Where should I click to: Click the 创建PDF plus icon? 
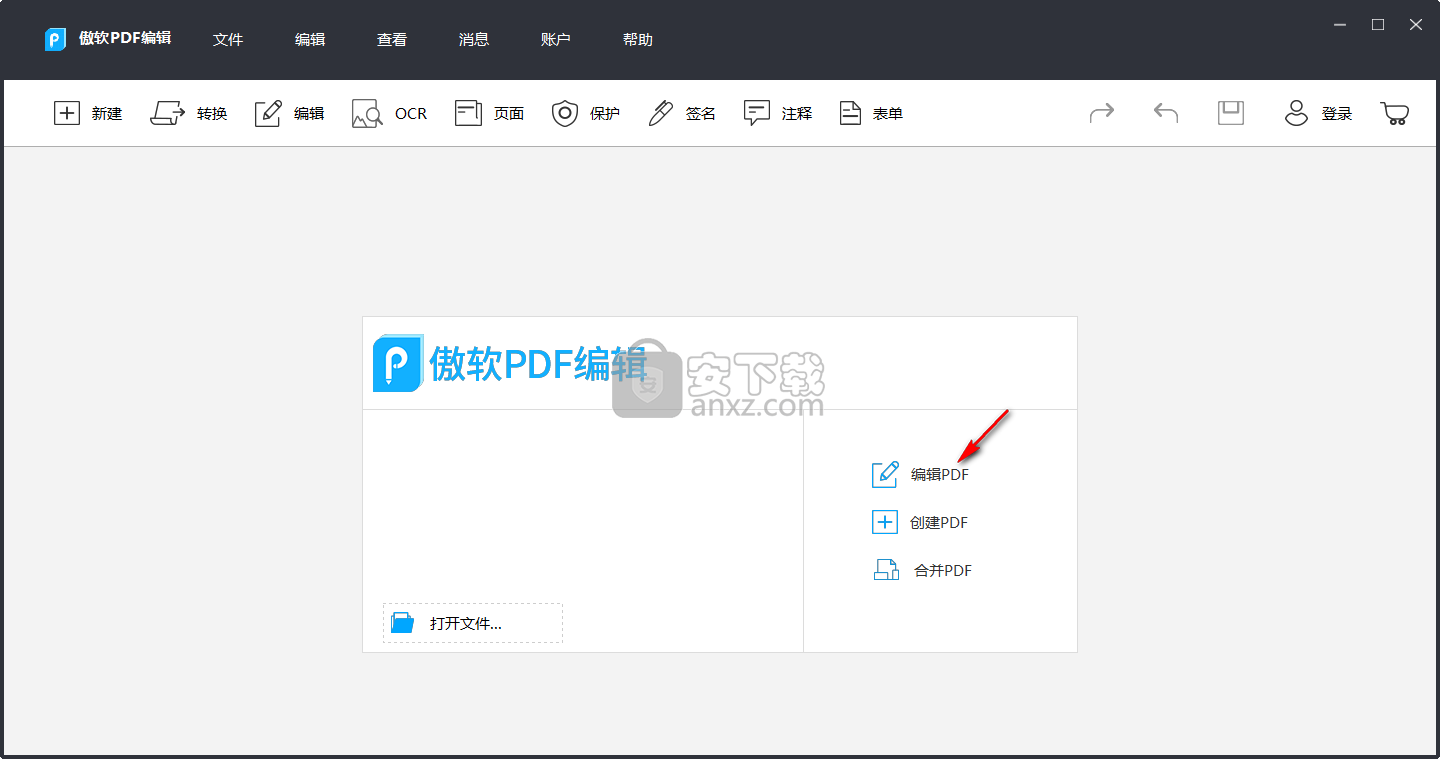click(x=885, y=522)
